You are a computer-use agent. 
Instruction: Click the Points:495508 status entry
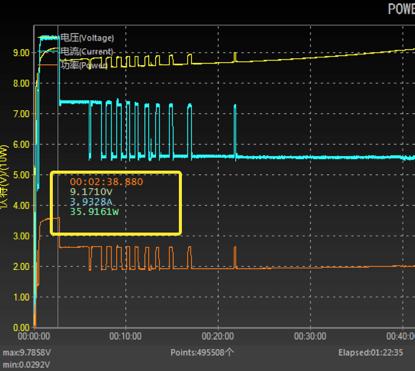[202, 352]
